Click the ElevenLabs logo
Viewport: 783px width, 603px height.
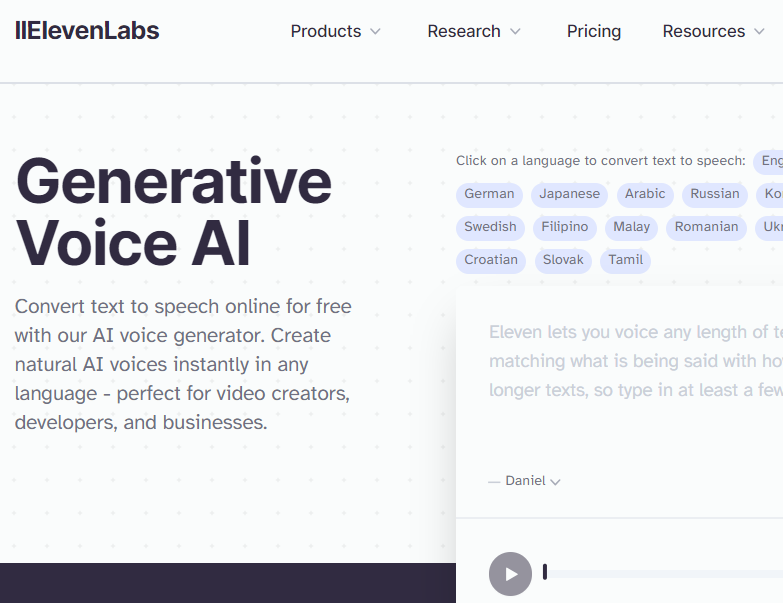coord(88,31)
